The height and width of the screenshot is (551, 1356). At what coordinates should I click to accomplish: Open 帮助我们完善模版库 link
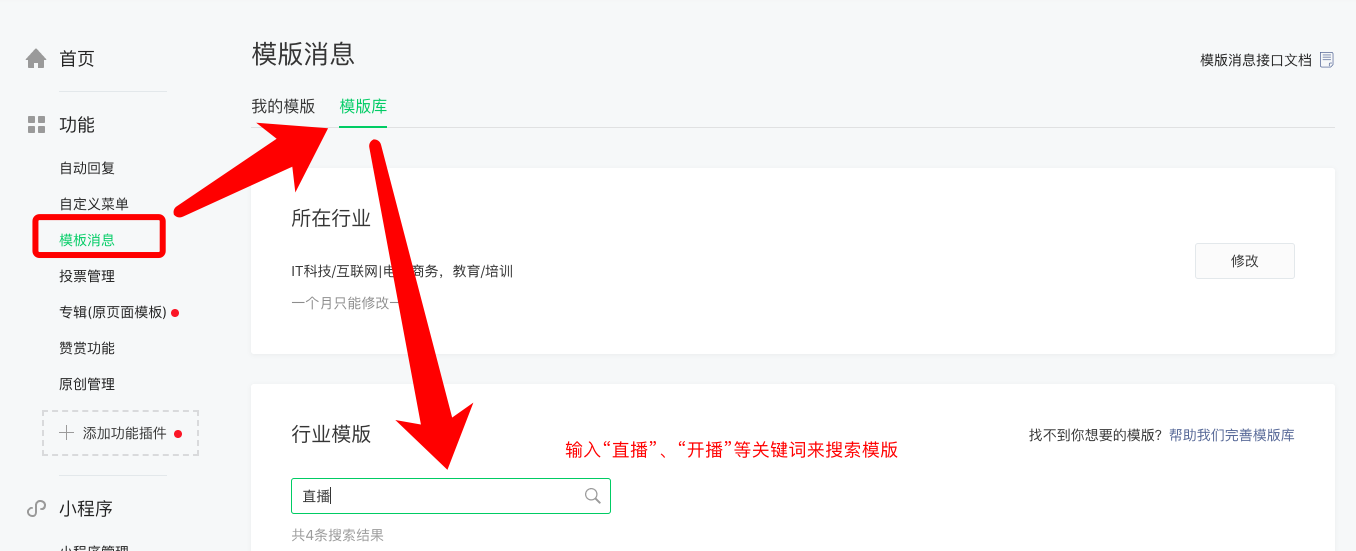tap(1232, 435)
